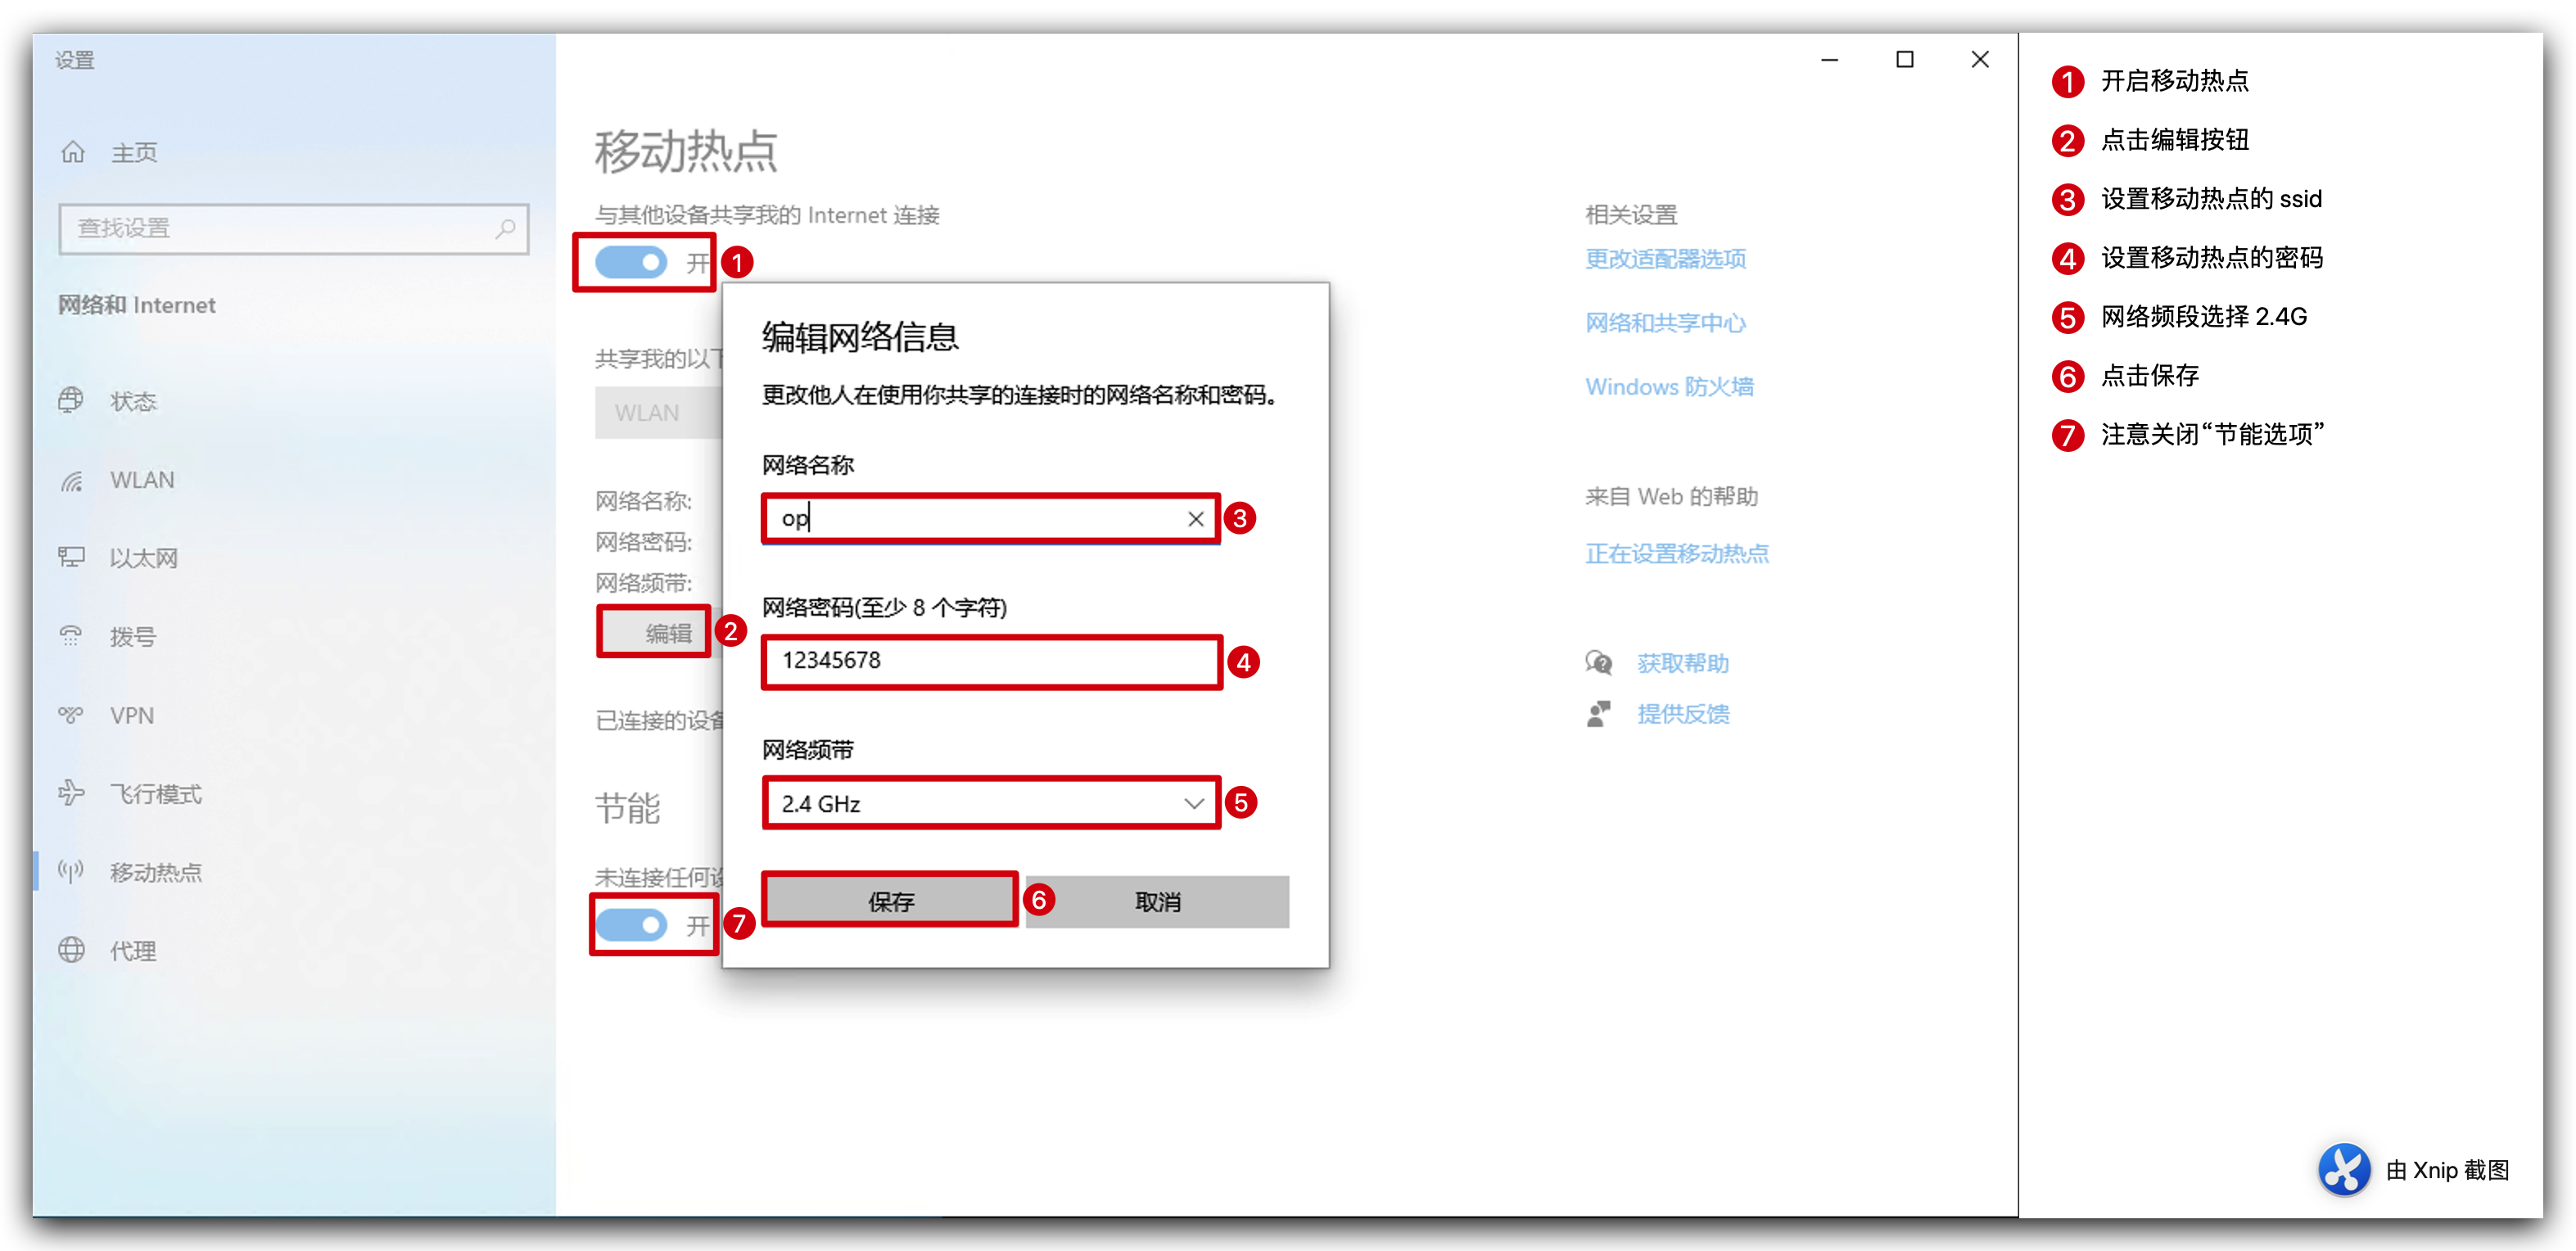This screenshot has height=1251, width=2576.
Task: Open the network band 2.4 GHz dropdown
Action: pyautogui.click(x=991, y=803)
